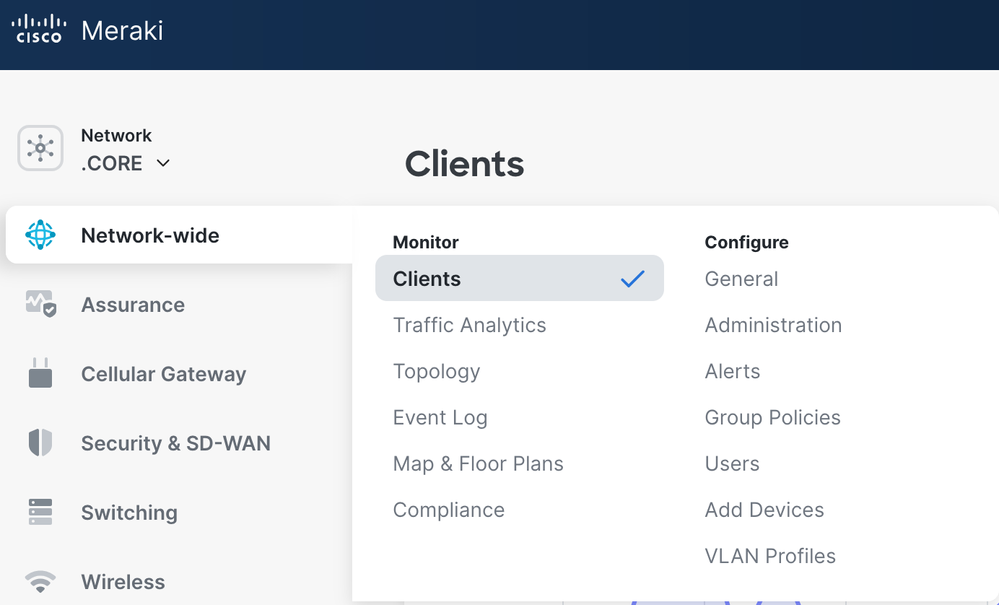This screenshot has height=605, width=999.
Task: Open Compliance under Monitor
Action: pos(449,510)
